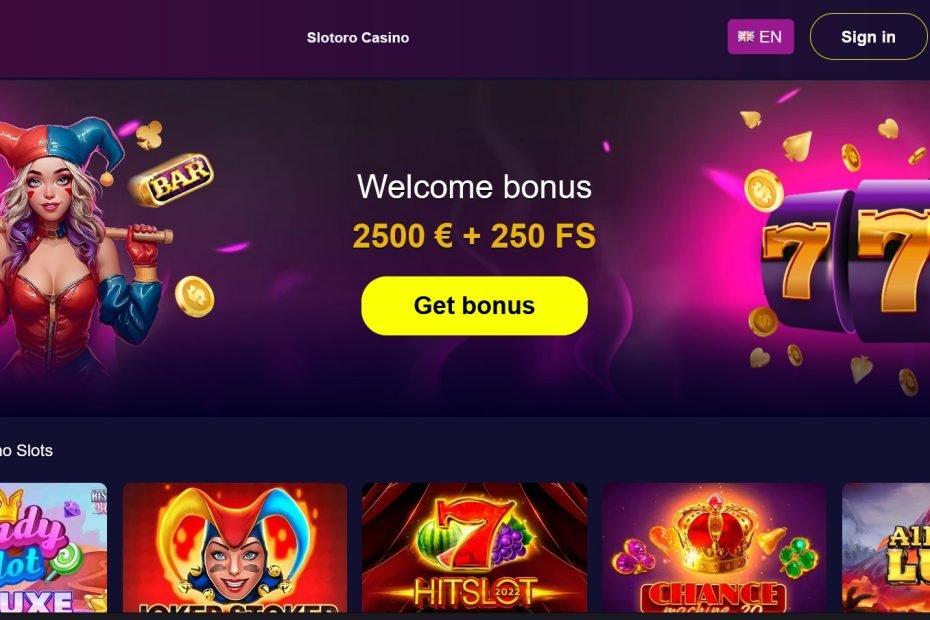This screenshot has width=930, height=620.
Task: Open the Joker Stoker slot game
Action: coord(235,548)
